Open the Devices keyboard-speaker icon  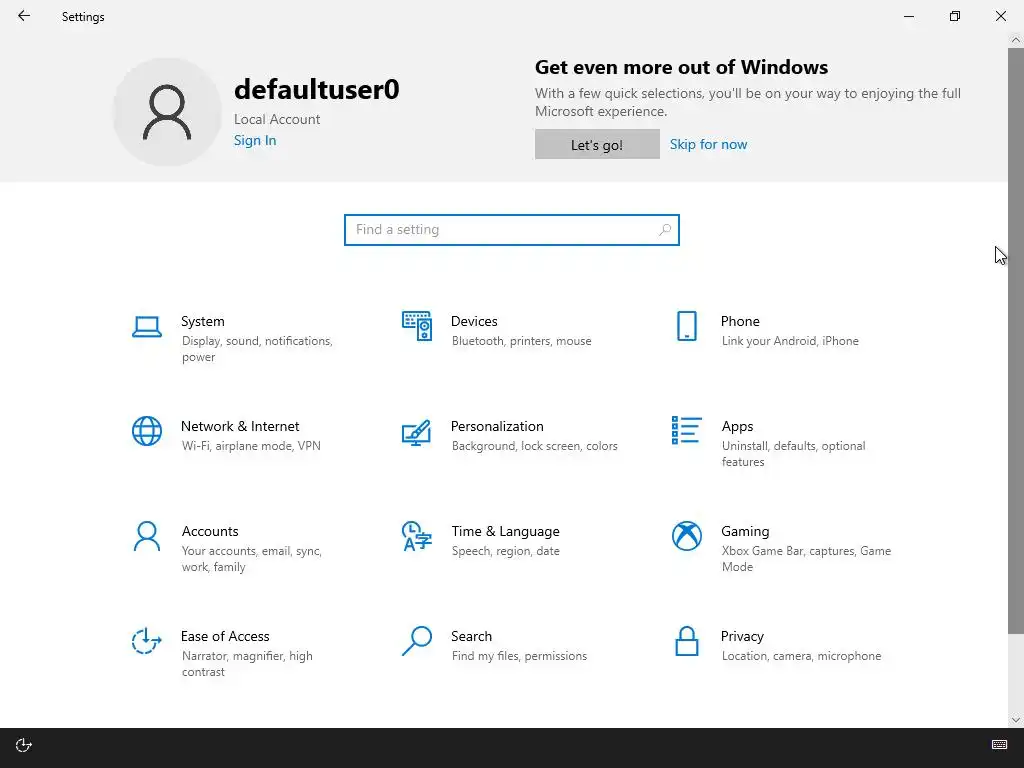click(x=417, y=326)
